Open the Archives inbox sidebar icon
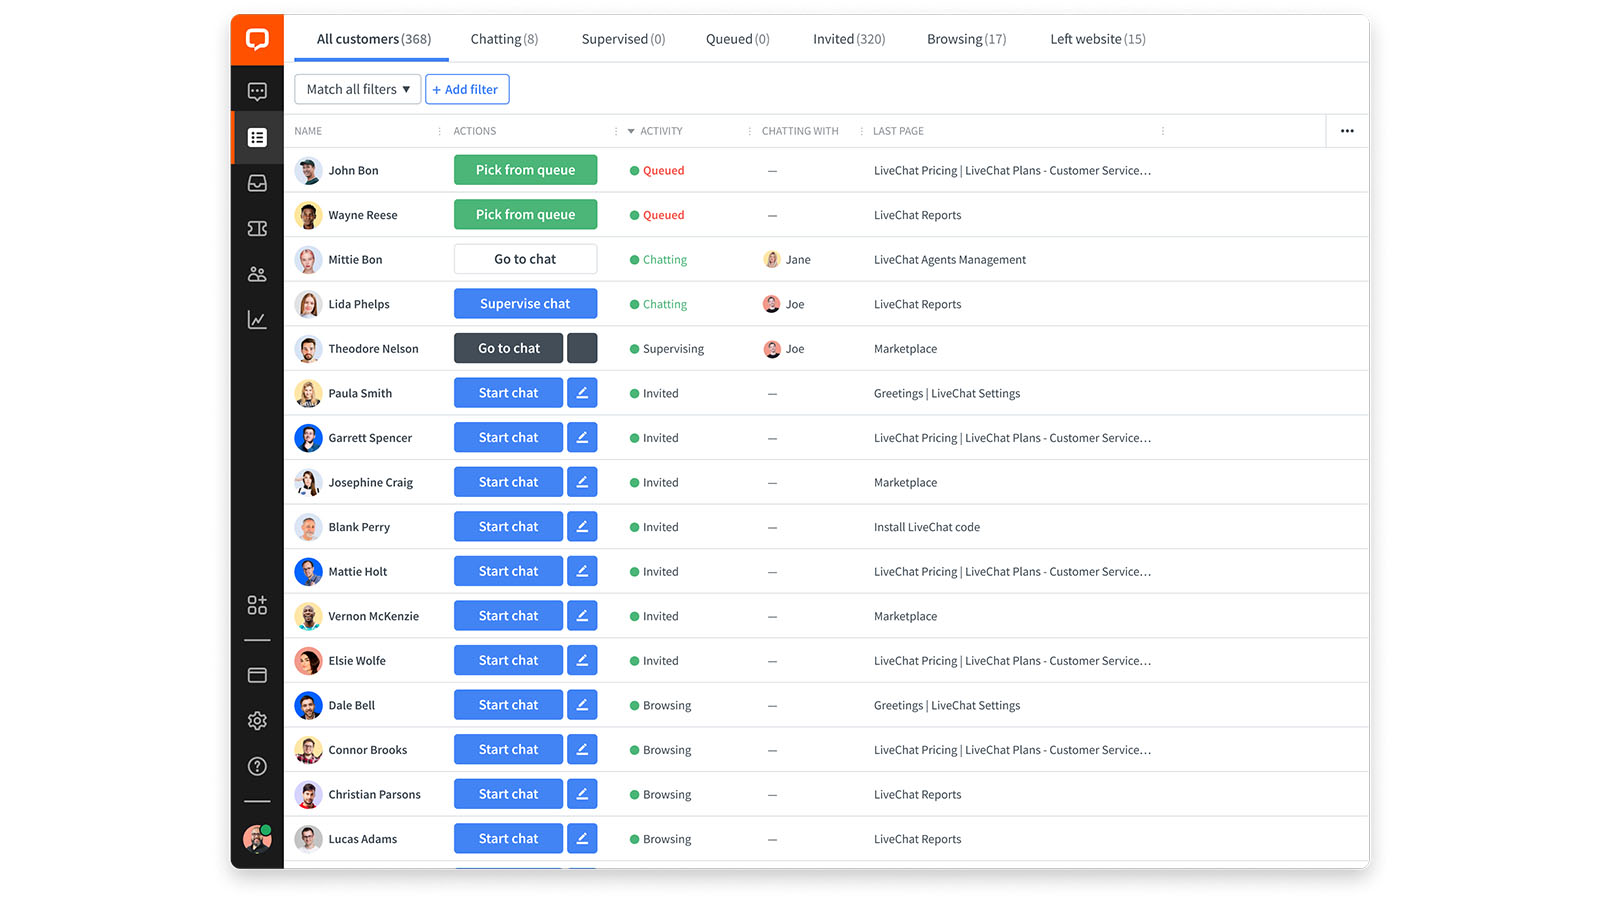Image resolution: width=1600 pixels, height=900 pixels. click(x=257, y=183)
